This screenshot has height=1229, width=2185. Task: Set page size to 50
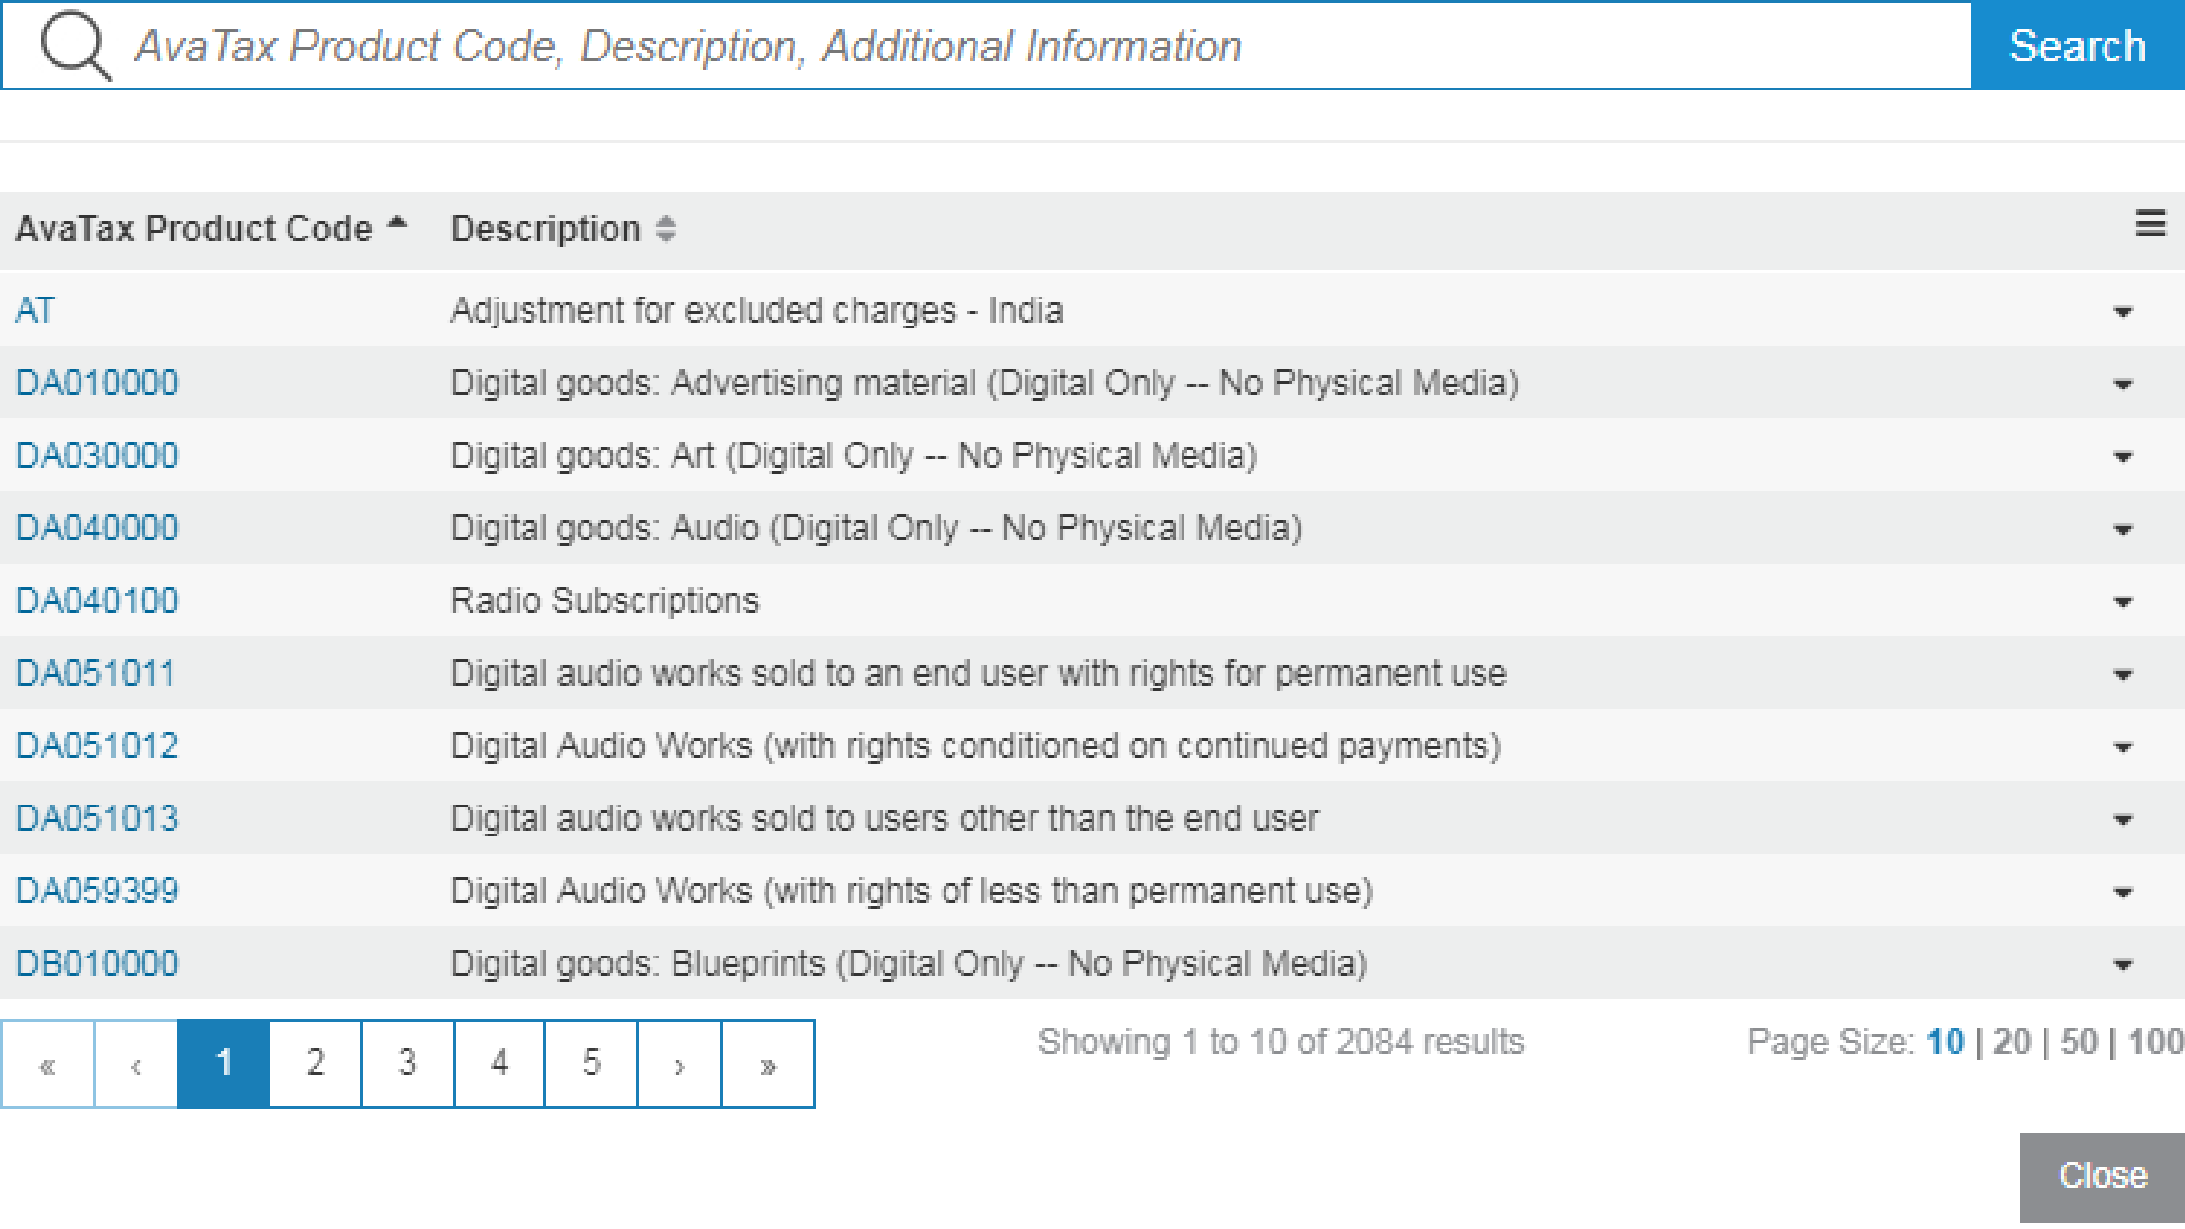(2079, 1043)
